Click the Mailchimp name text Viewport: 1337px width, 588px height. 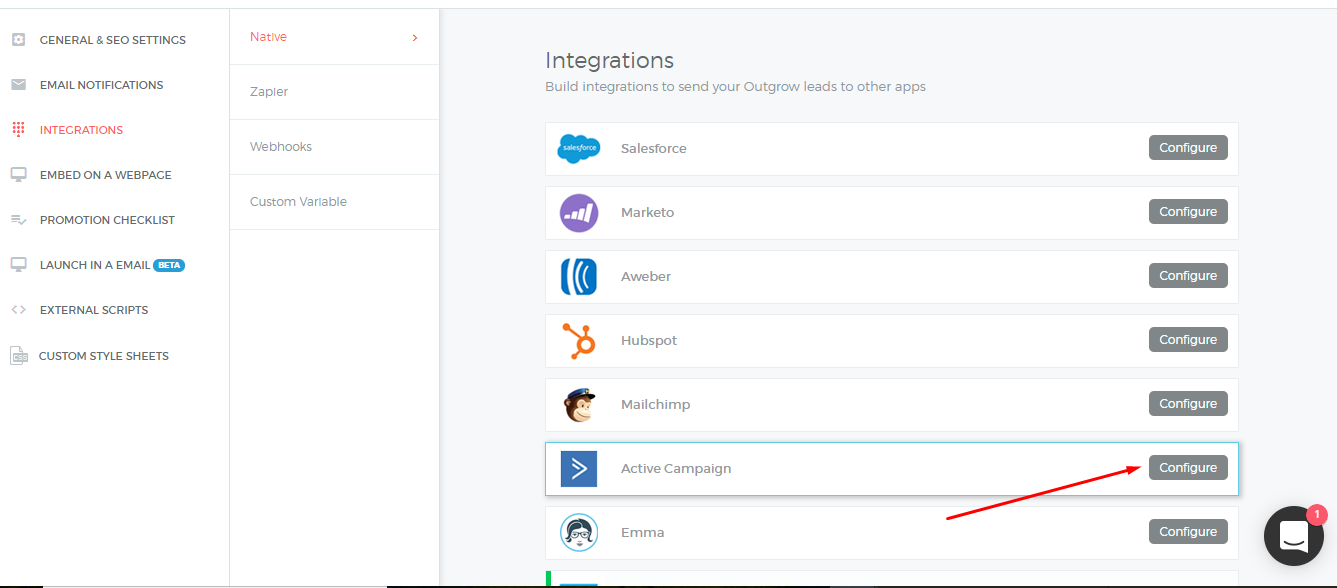(655, 405)
